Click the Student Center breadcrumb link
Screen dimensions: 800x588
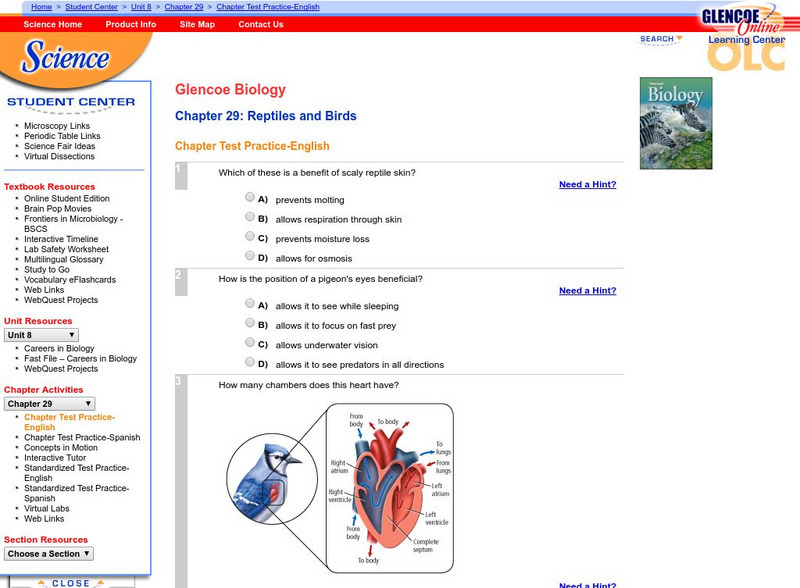[91, 7]
